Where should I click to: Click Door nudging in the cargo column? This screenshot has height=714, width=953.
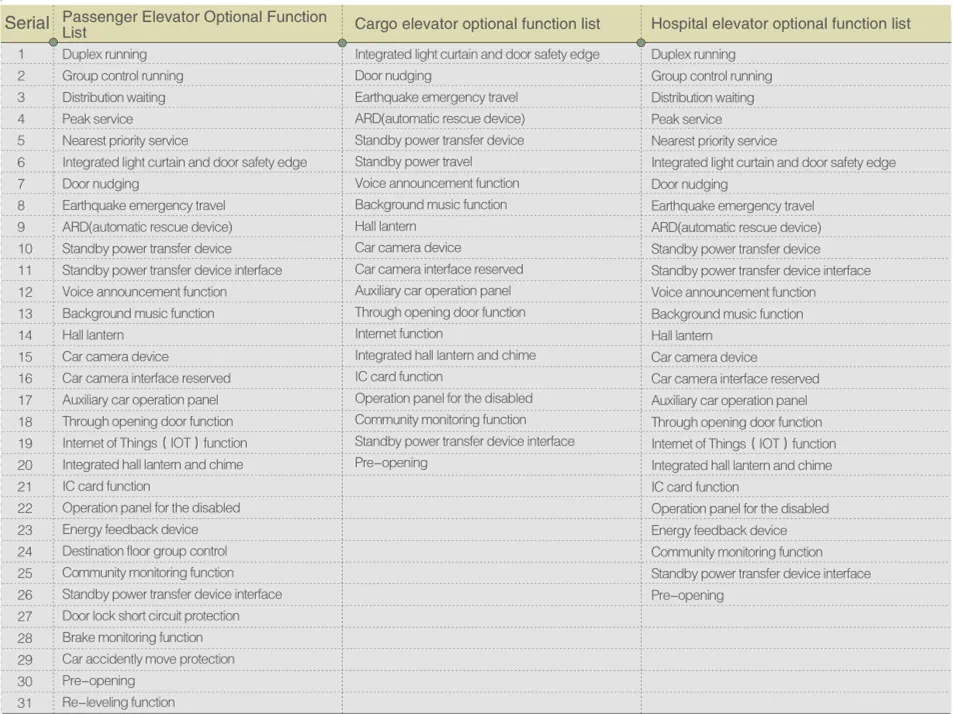[x=393, y=75]
